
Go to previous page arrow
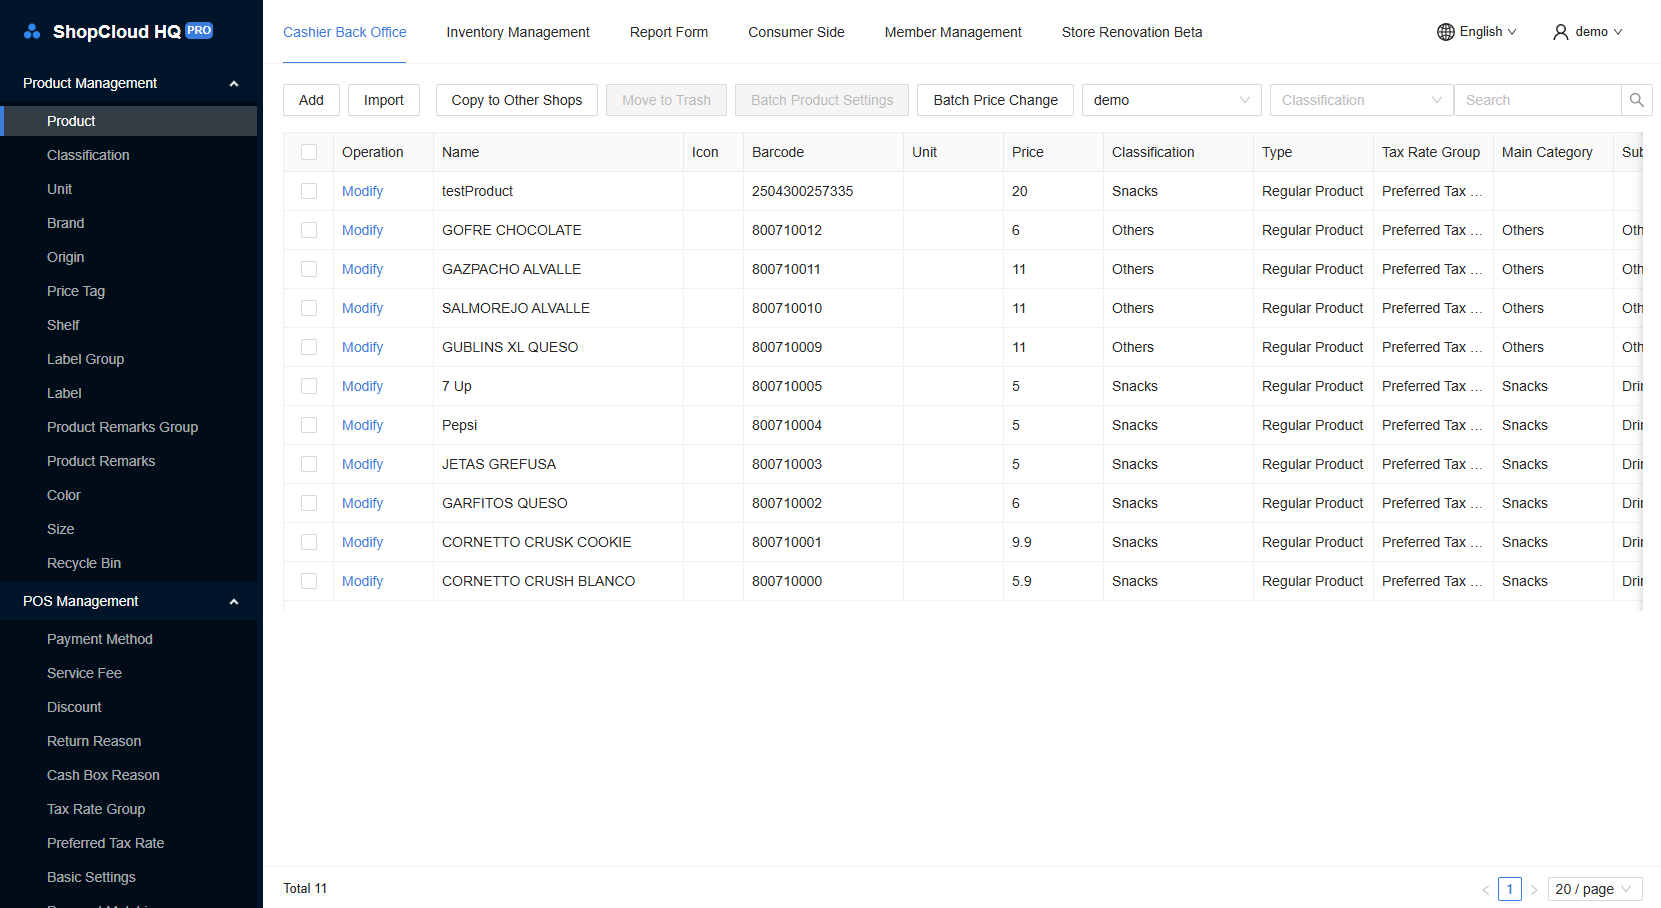pos(1485,889)
